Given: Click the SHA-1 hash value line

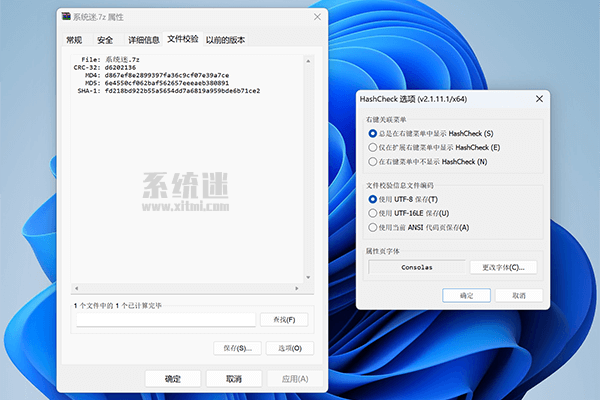Looking at the screenshot, I should [169, 91].
